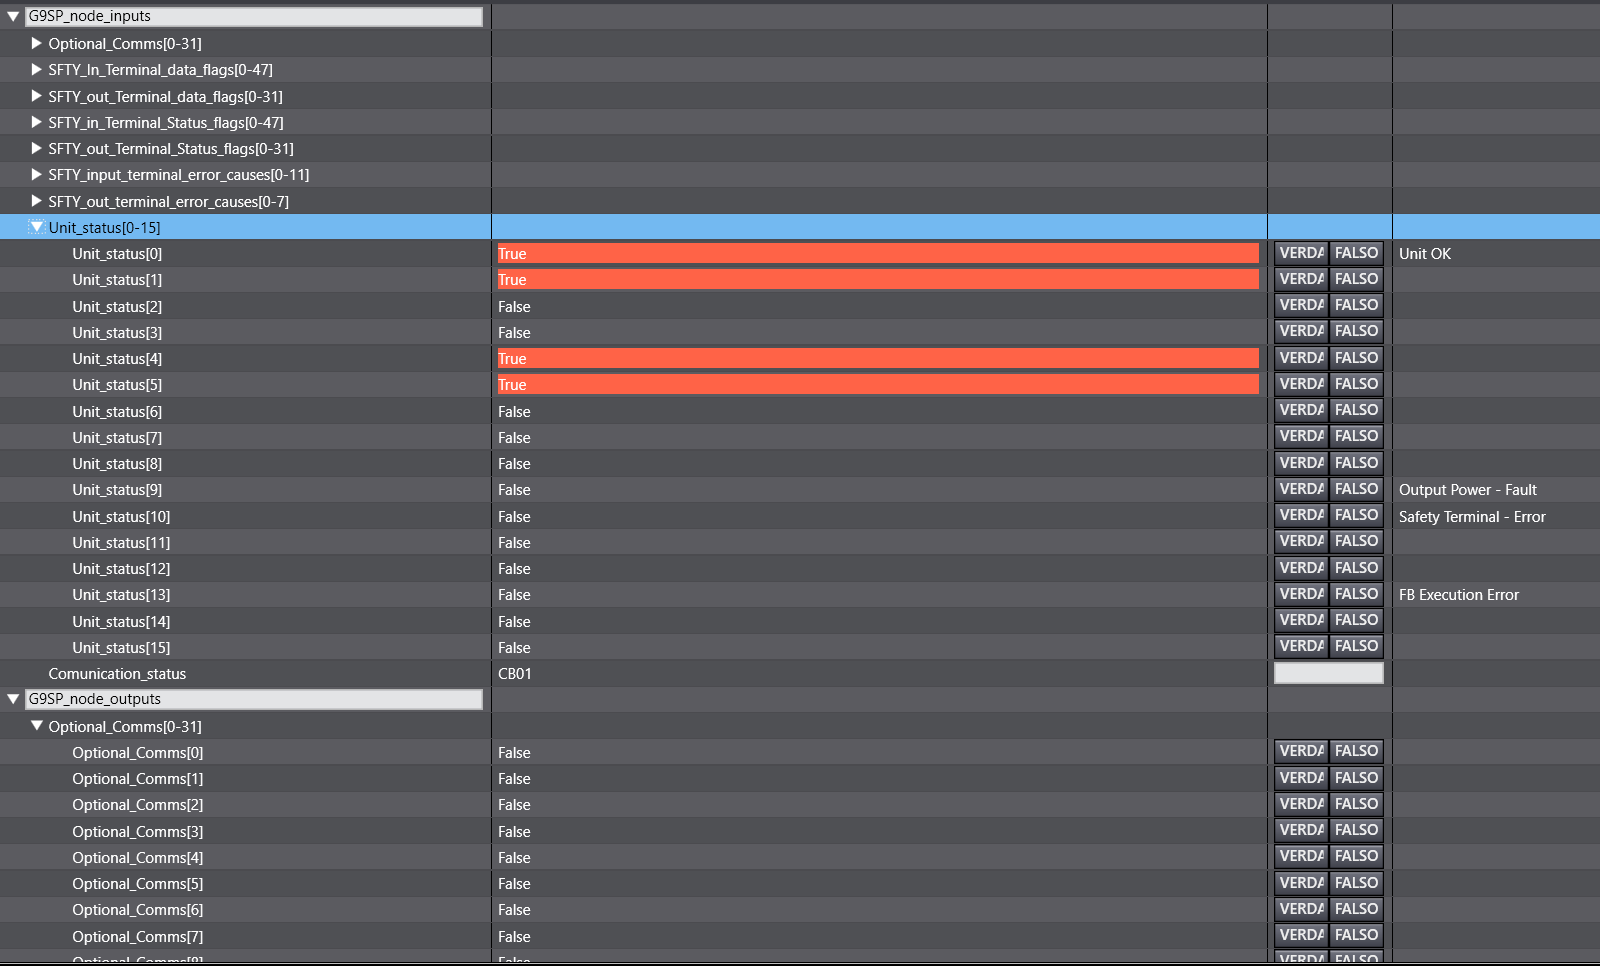Collapse the G9SP_node_inputs group
This screenshot has height=966, width=1600.
[13, 16]
